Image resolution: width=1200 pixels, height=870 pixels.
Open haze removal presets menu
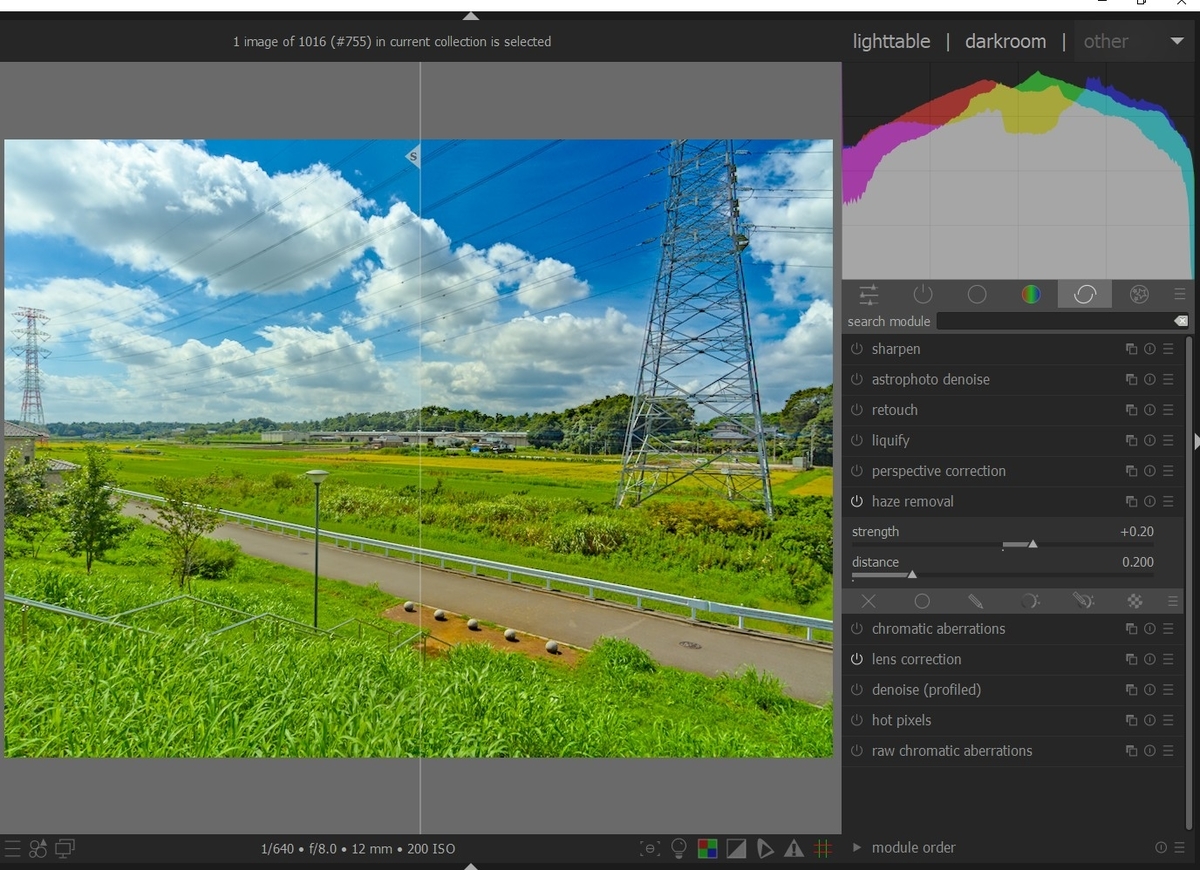pyautogui.click(x=1168, y=501)
